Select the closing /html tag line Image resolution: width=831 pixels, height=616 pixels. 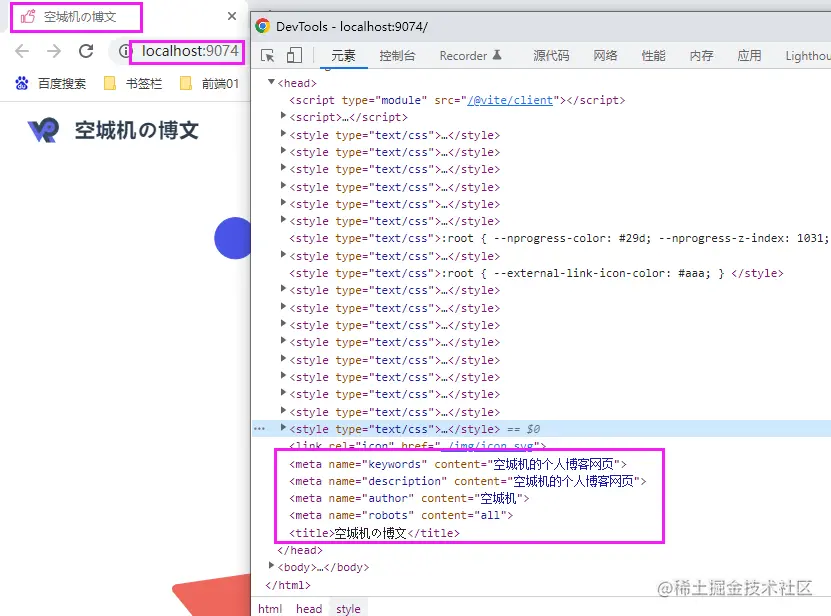pyautogui.click(x=288, y=585)
